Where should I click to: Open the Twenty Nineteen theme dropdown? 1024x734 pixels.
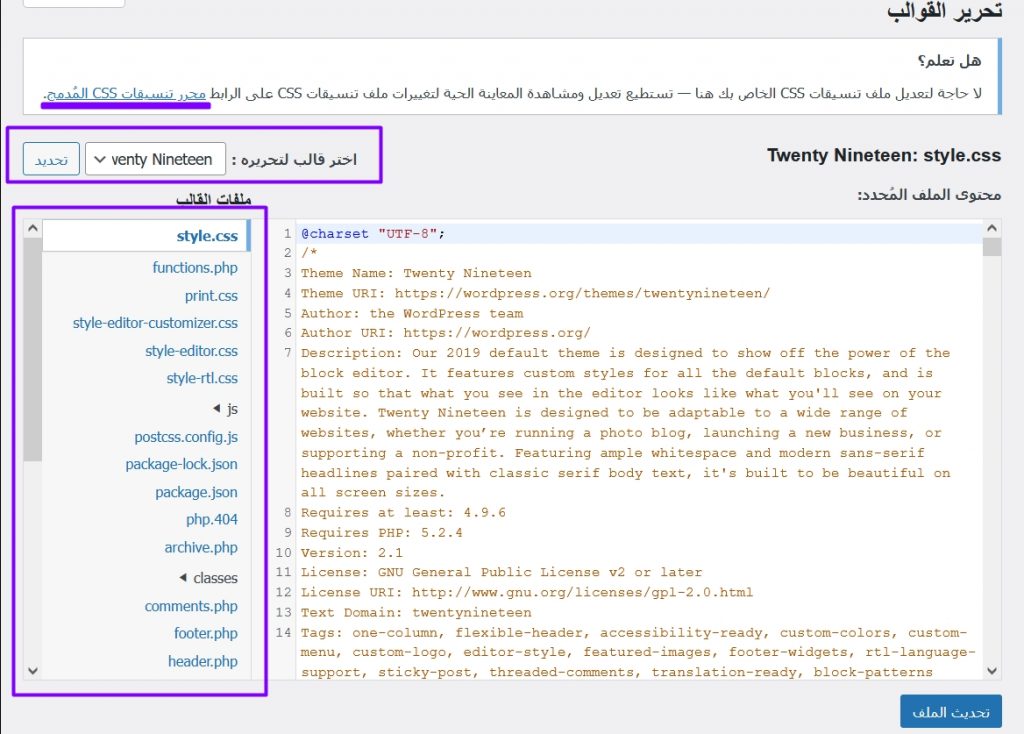click(x=155, y=159)
